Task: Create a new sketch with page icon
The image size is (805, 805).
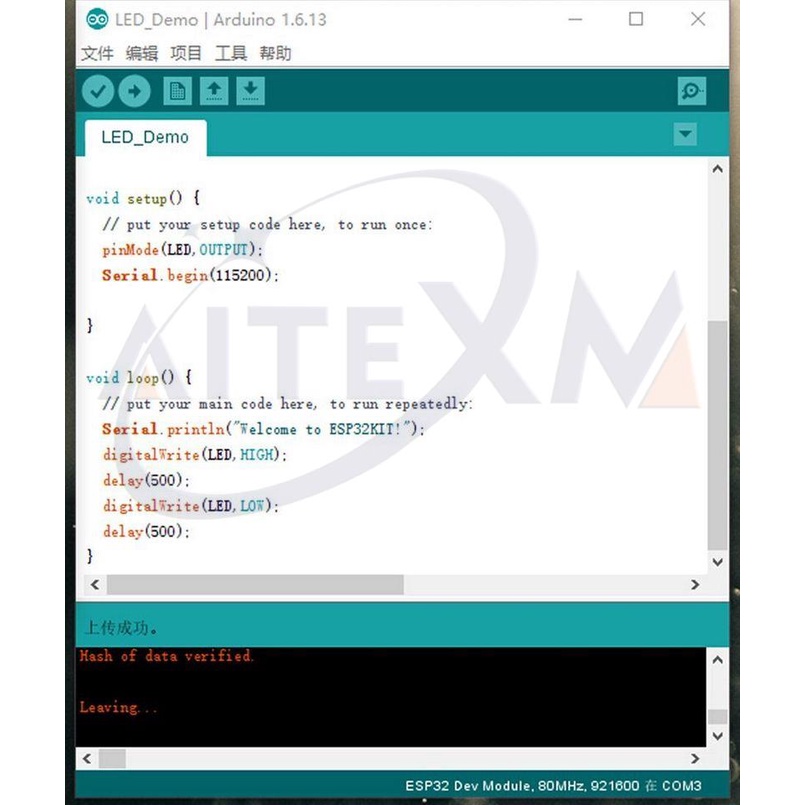Action: pyautogui.click(x=178, y=91)
